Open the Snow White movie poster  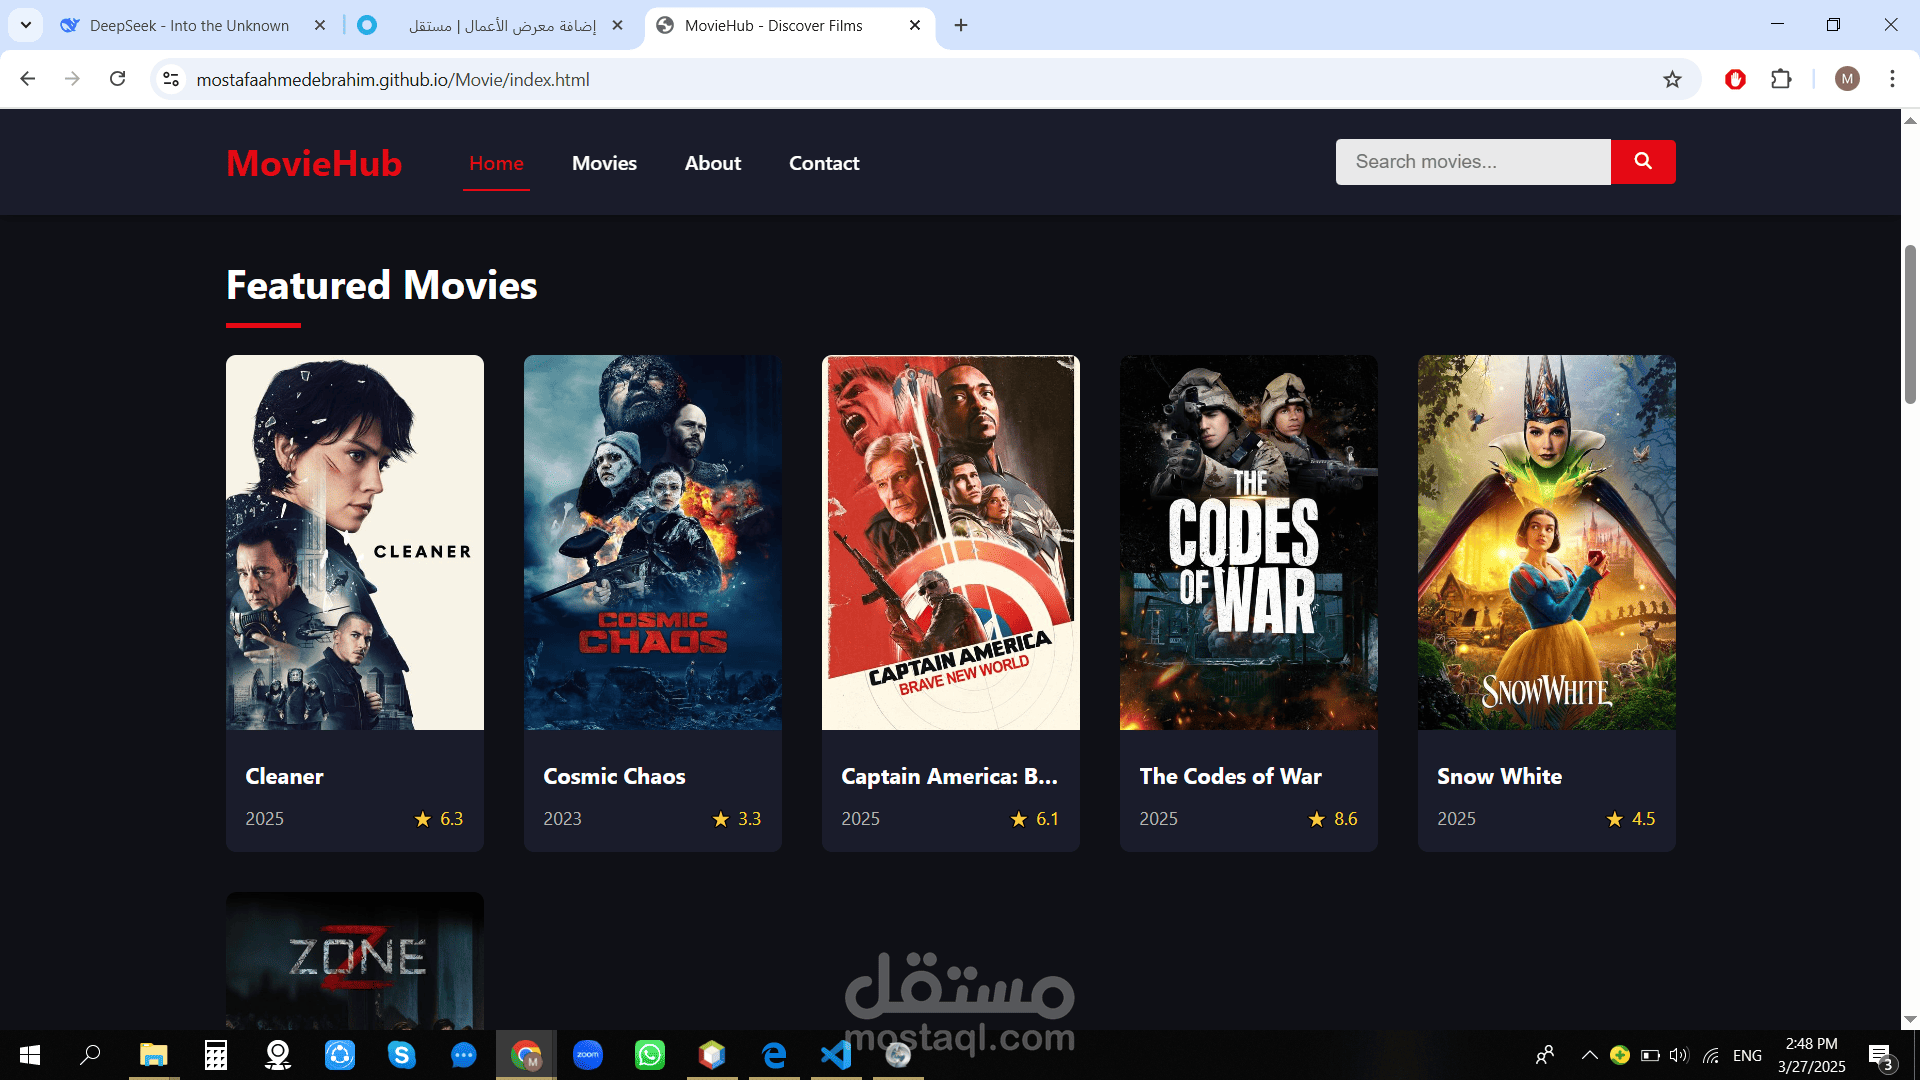1547,542
